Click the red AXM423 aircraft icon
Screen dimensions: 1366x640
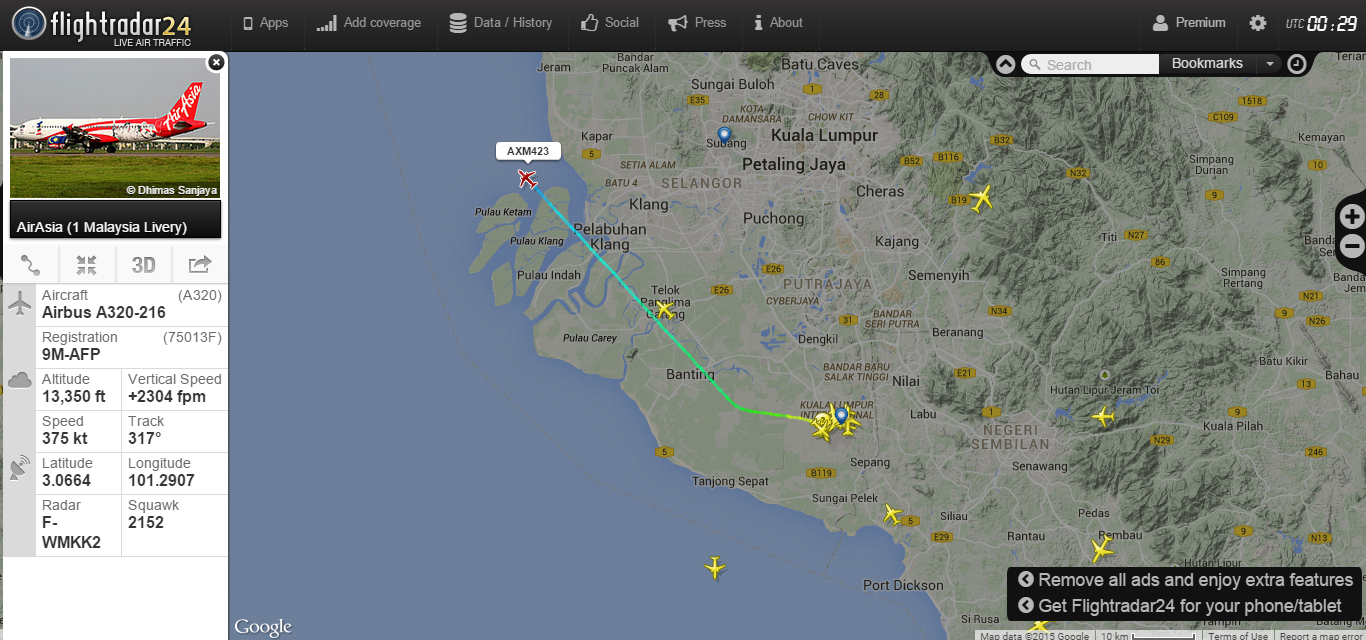(528, 179)
